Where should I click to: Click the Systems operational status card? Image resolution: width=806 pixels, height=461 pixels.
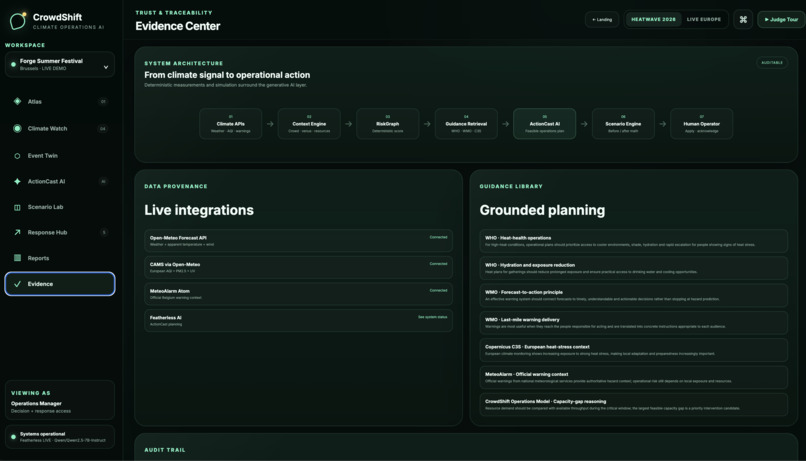(60, 437)
